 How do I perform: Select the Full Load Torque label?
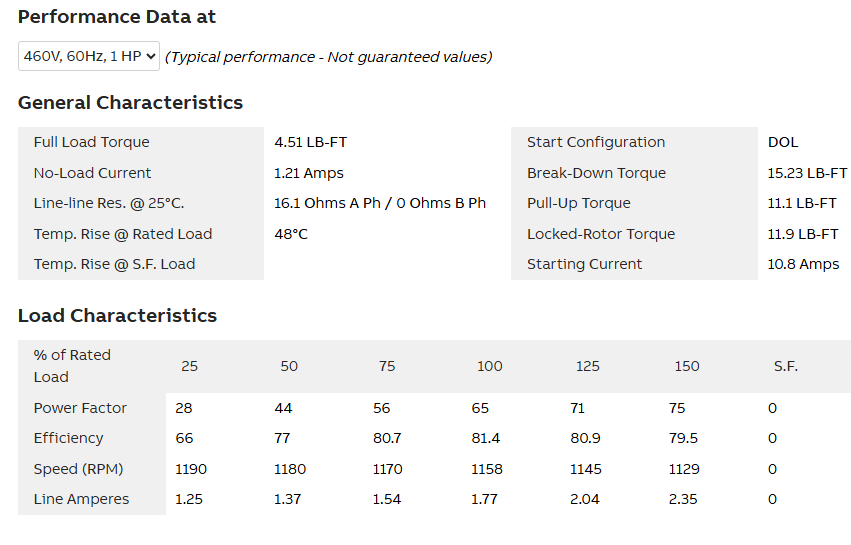tap(91, 142)
